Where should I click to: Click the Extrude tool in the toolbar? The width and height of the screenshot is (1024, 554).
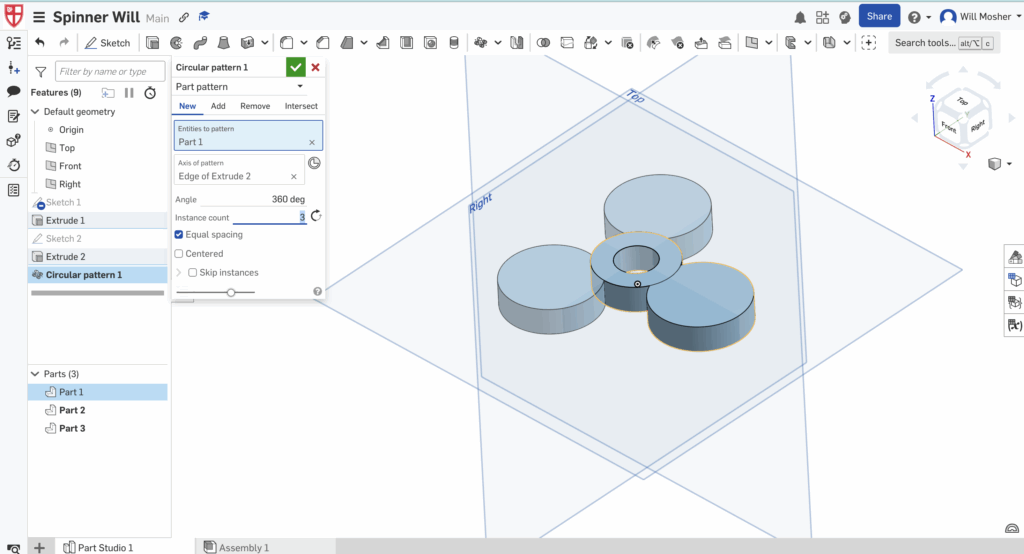[x=153, y=43]
